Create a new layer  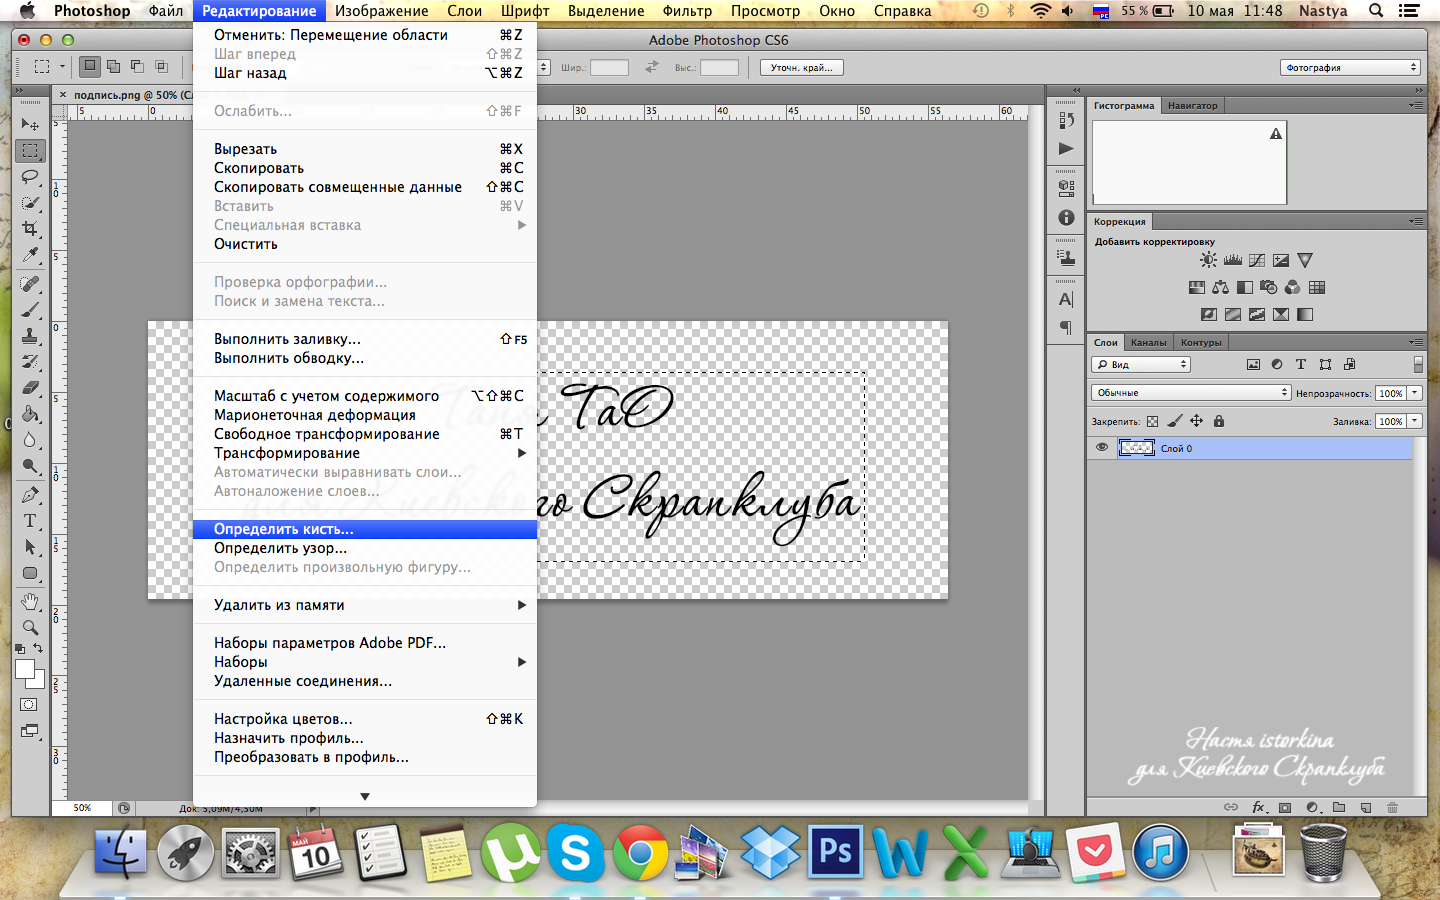[x=1366, y=807]
